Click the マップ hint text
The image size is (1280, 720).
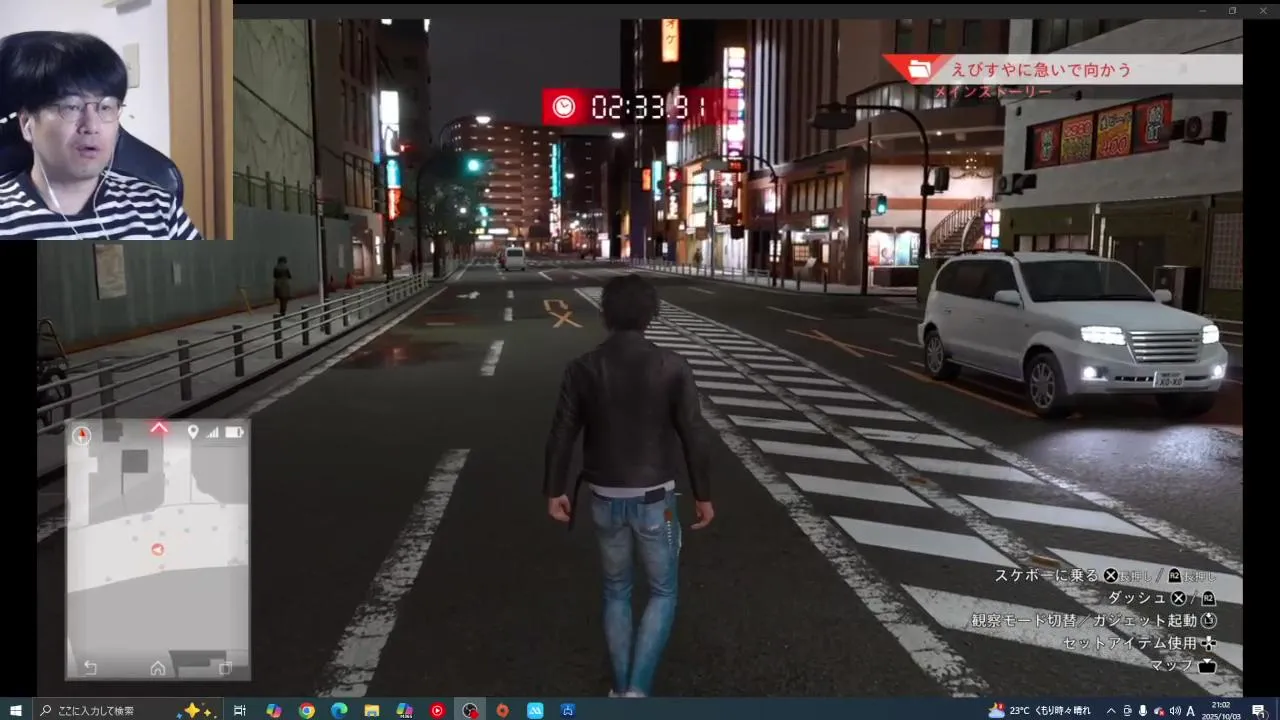pyautogui.click(x=1171, y=665)
